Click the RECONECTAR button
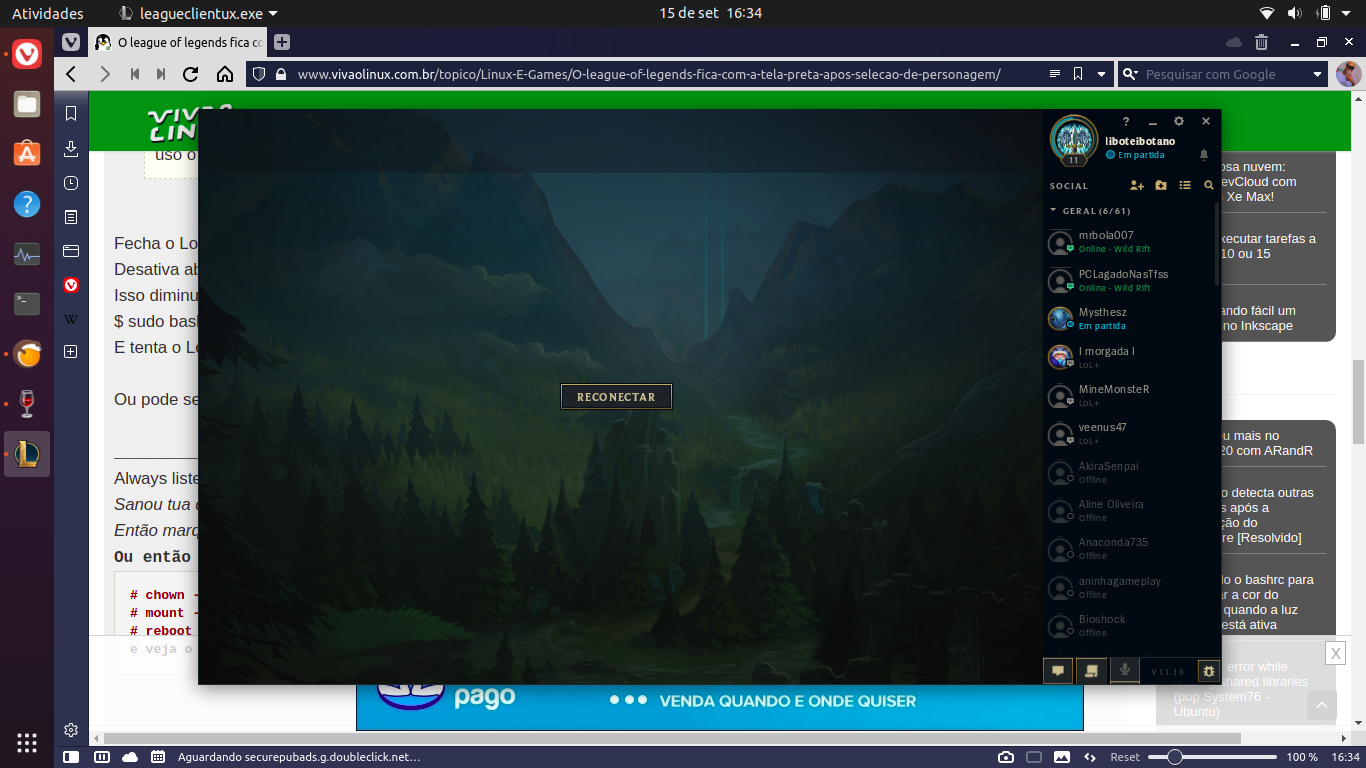Viewport: 1366px width, 768px height. (x=616, y=397)
